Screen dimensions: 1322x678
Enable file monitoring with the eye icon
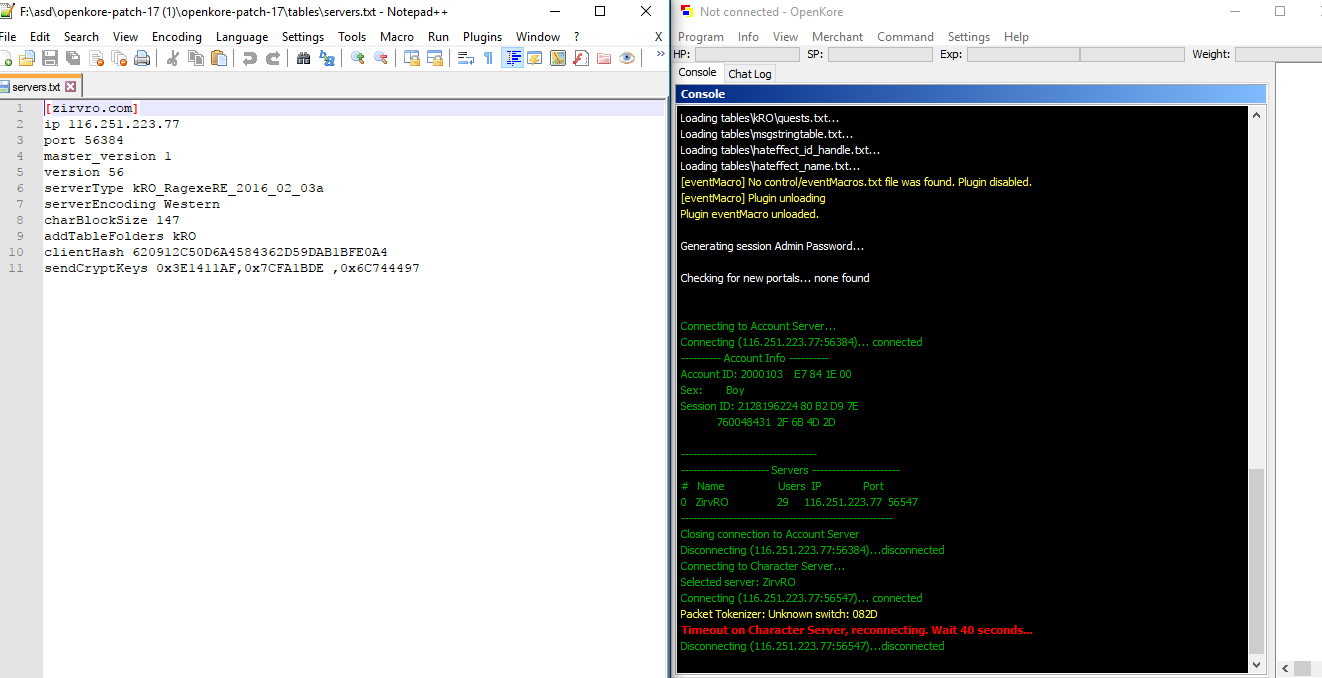625,59
